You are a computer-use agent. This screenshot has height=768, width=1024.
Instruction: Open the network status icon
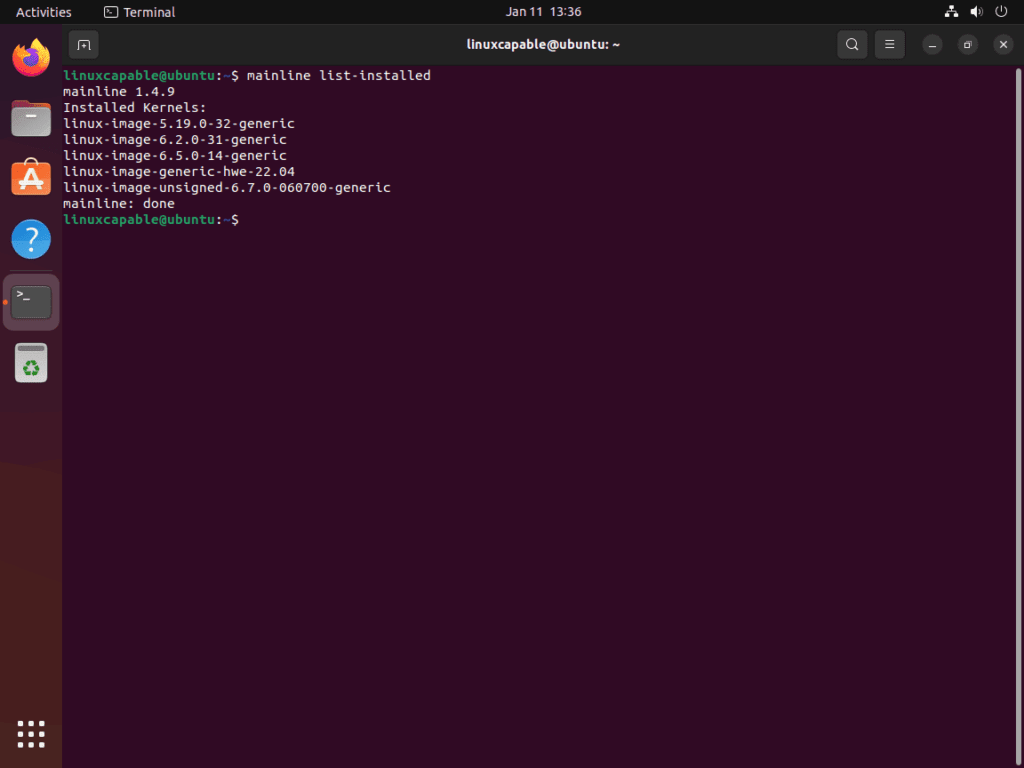click(x=950, y=11)
